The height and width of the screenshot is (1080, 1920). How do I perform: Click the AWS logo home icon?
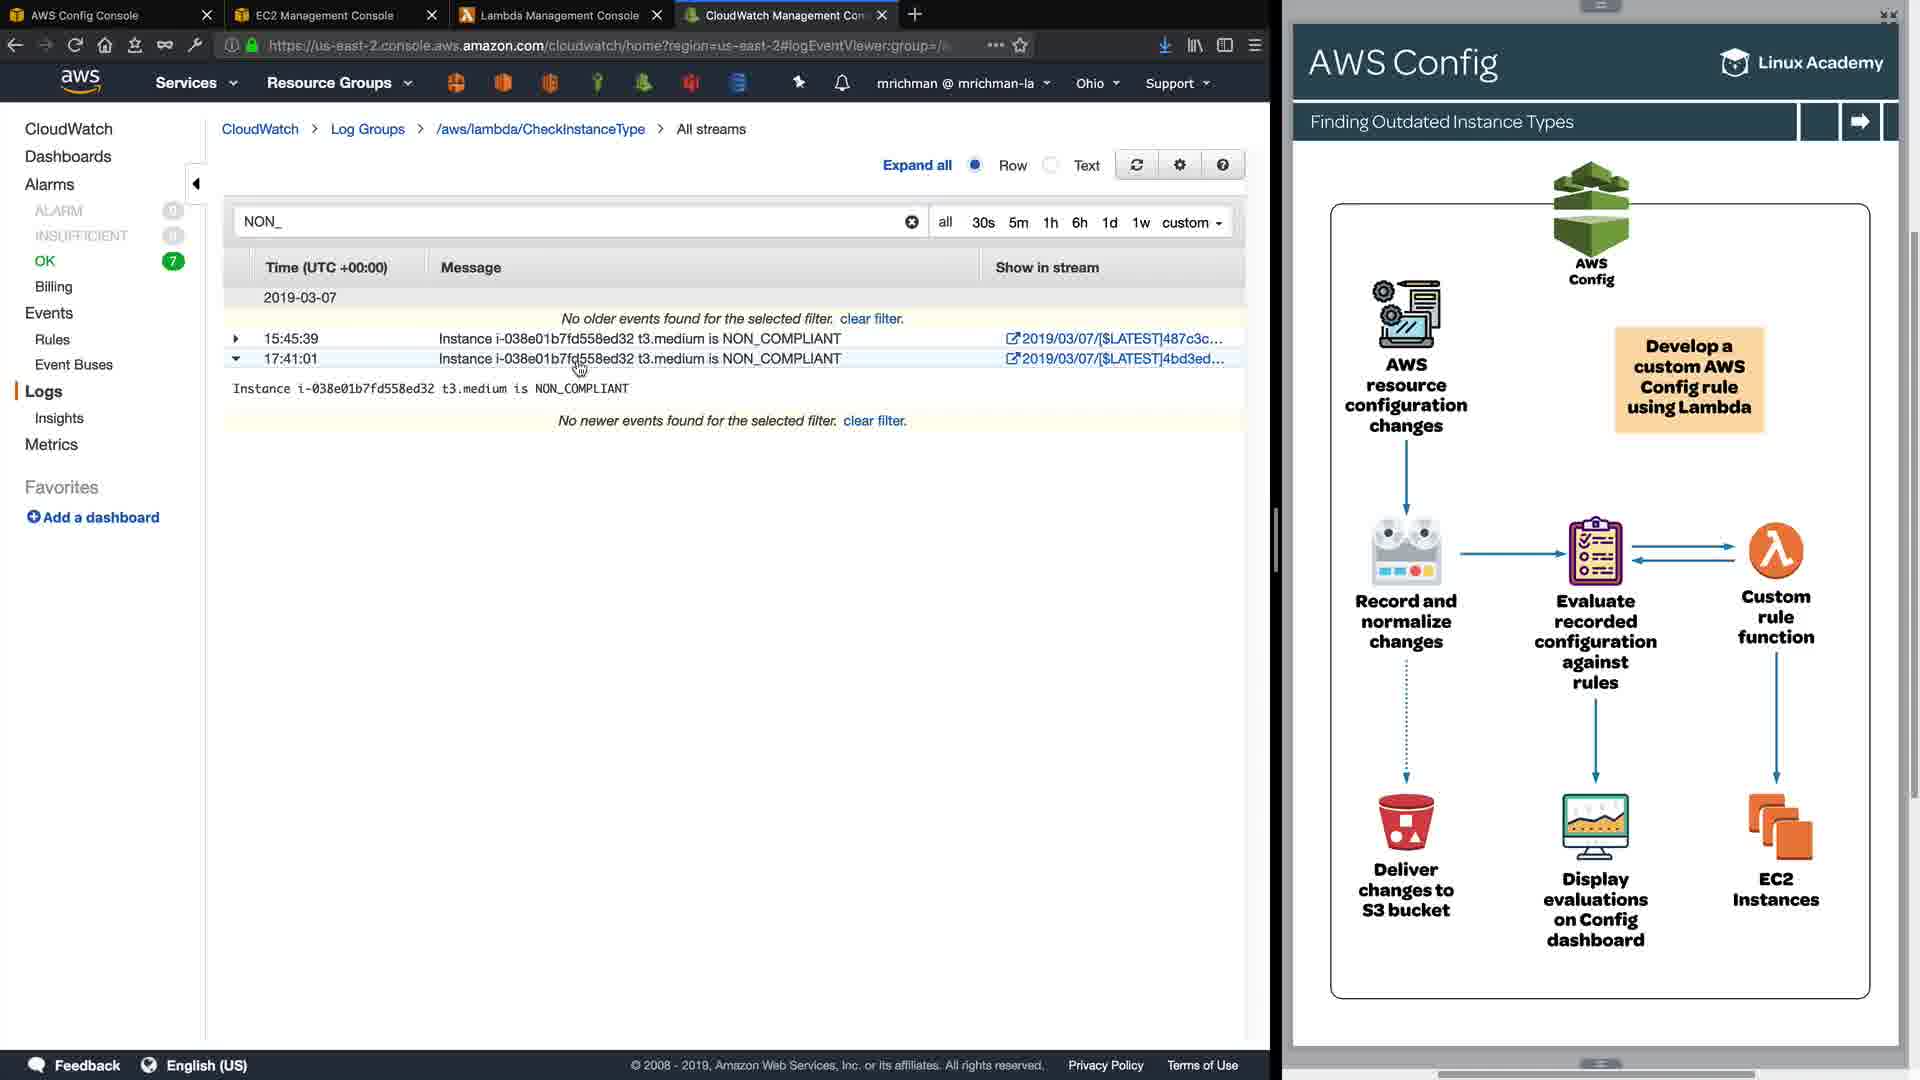tap(80, 82)
